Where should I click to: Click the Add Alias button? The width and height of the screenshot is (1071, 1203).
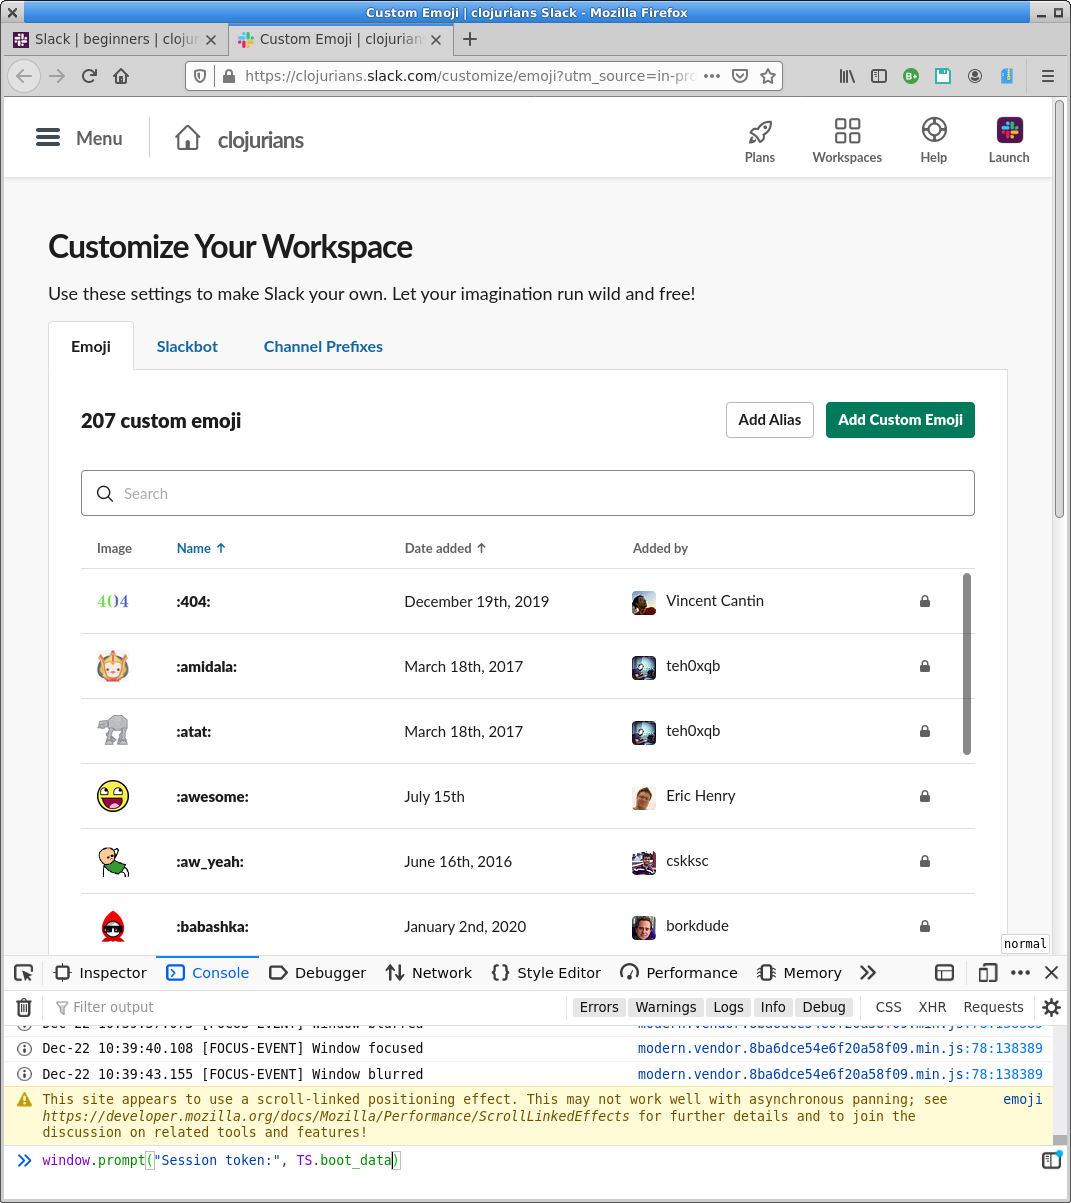click(770, 420)
